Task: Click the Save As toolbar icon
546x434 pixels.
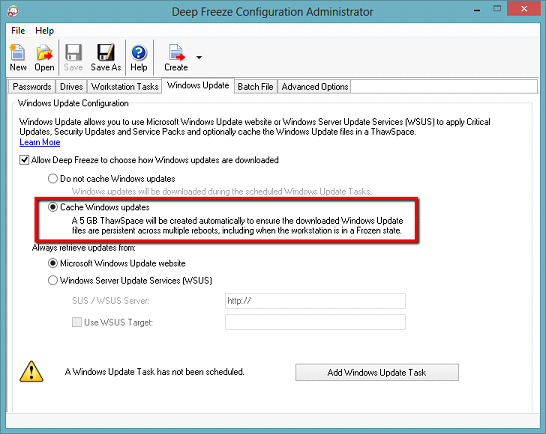Action: pyautogui.click(x=106, y=57)
